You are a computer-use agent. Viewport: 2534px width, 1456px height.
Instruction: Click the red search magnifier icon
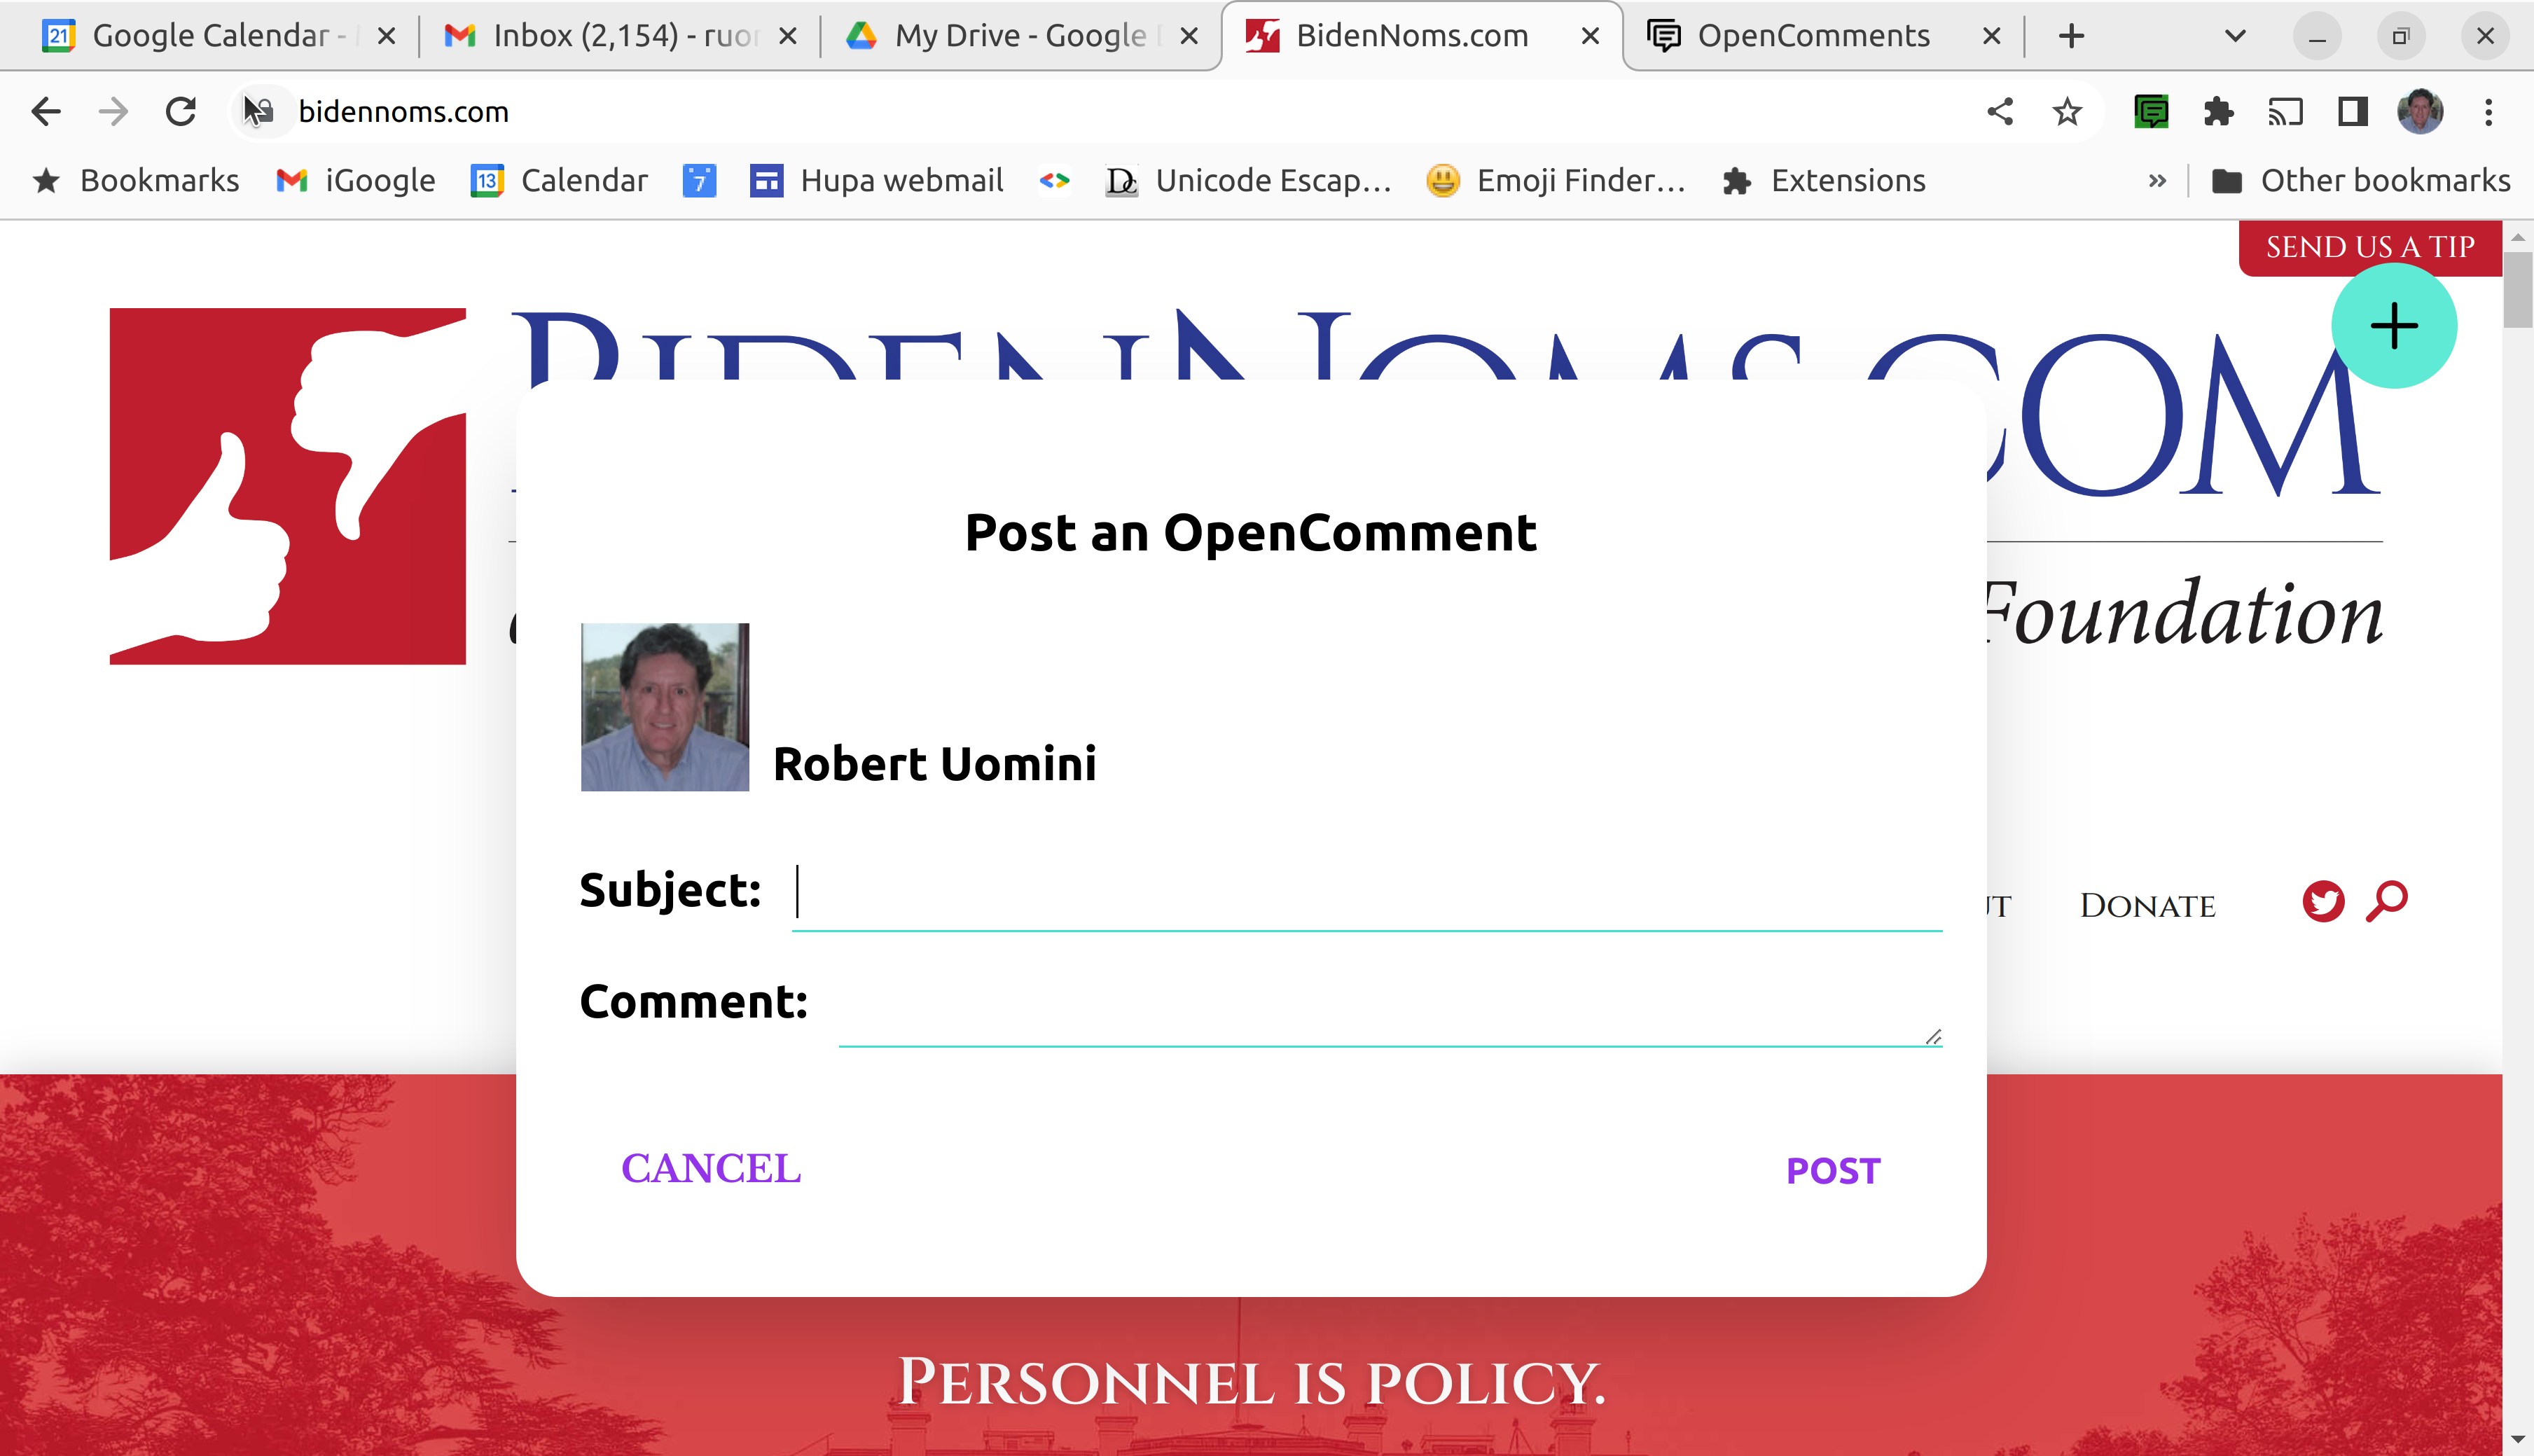point(2387,901)
